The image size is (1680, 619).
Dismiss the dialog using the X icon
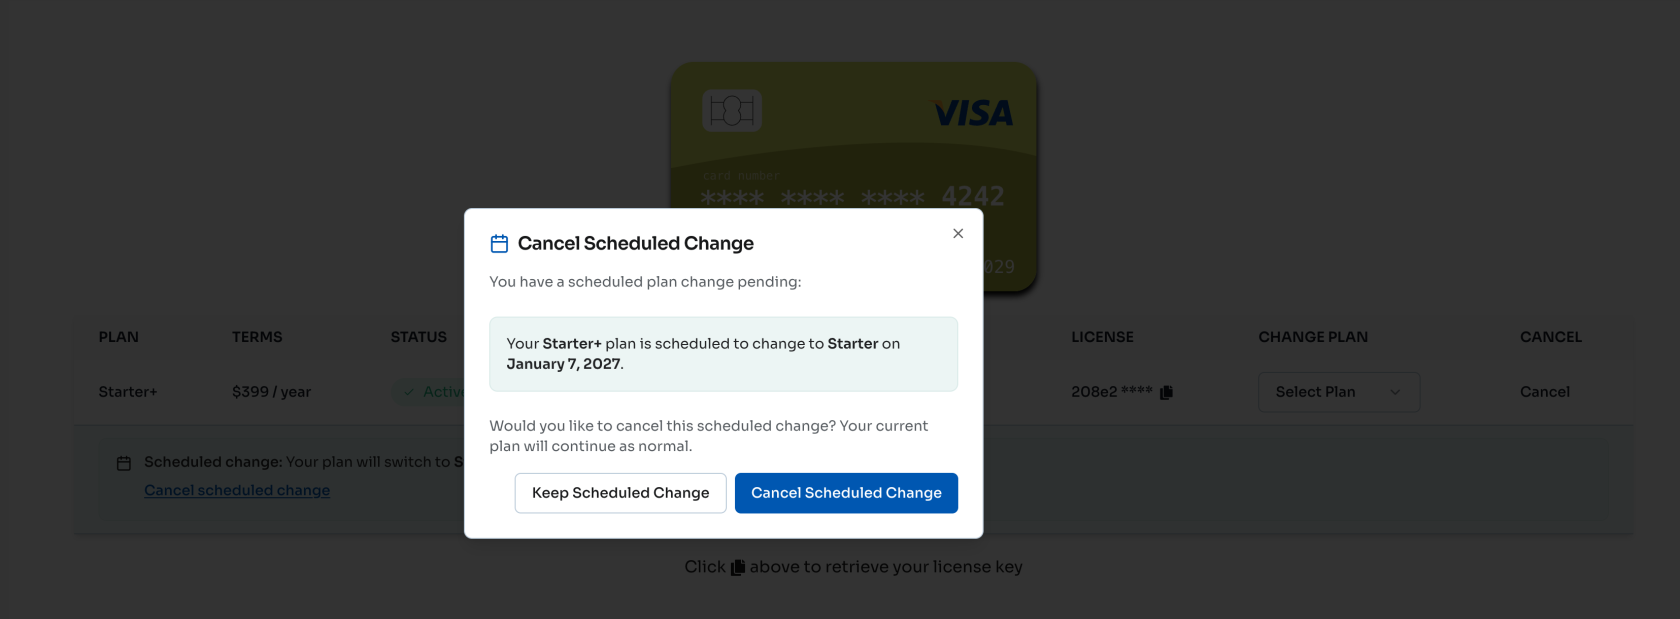(x=957, y=233)
